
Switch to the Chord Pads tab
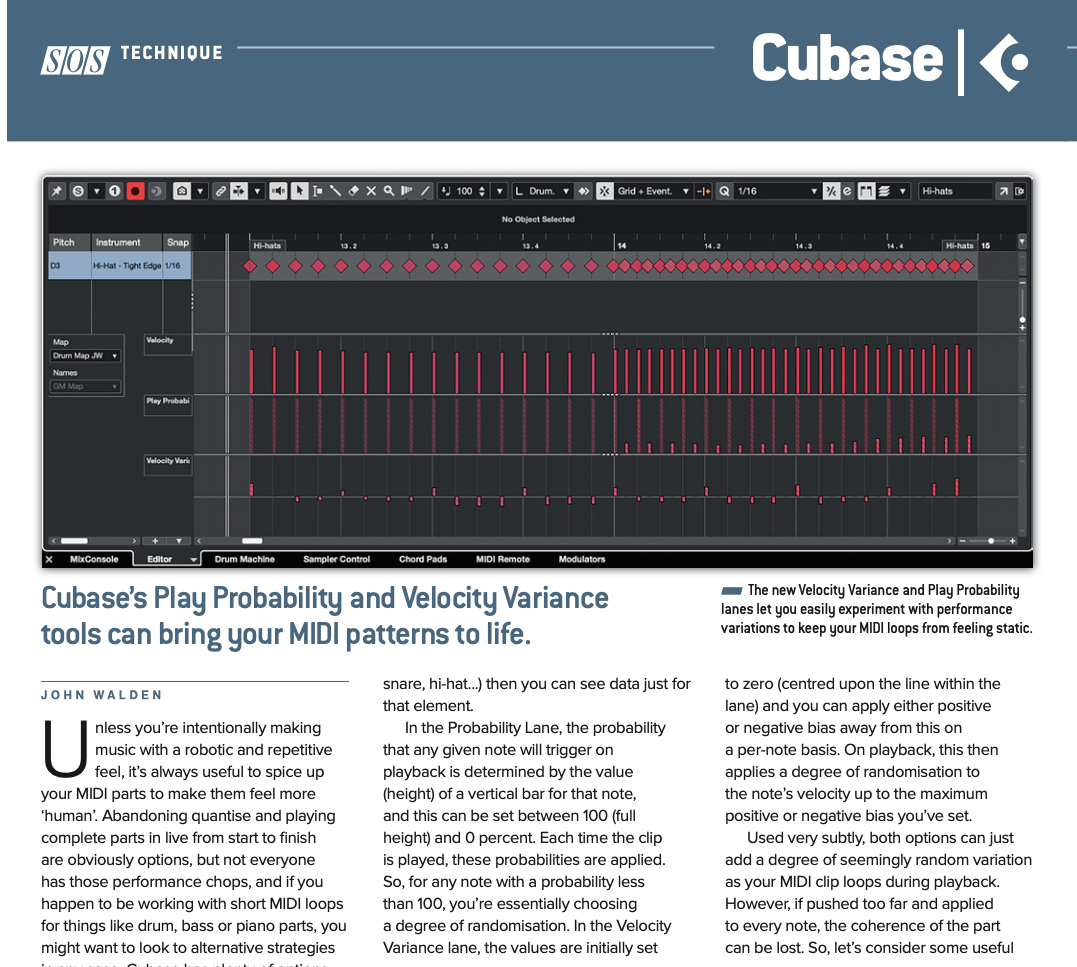[x=423, y=560]
